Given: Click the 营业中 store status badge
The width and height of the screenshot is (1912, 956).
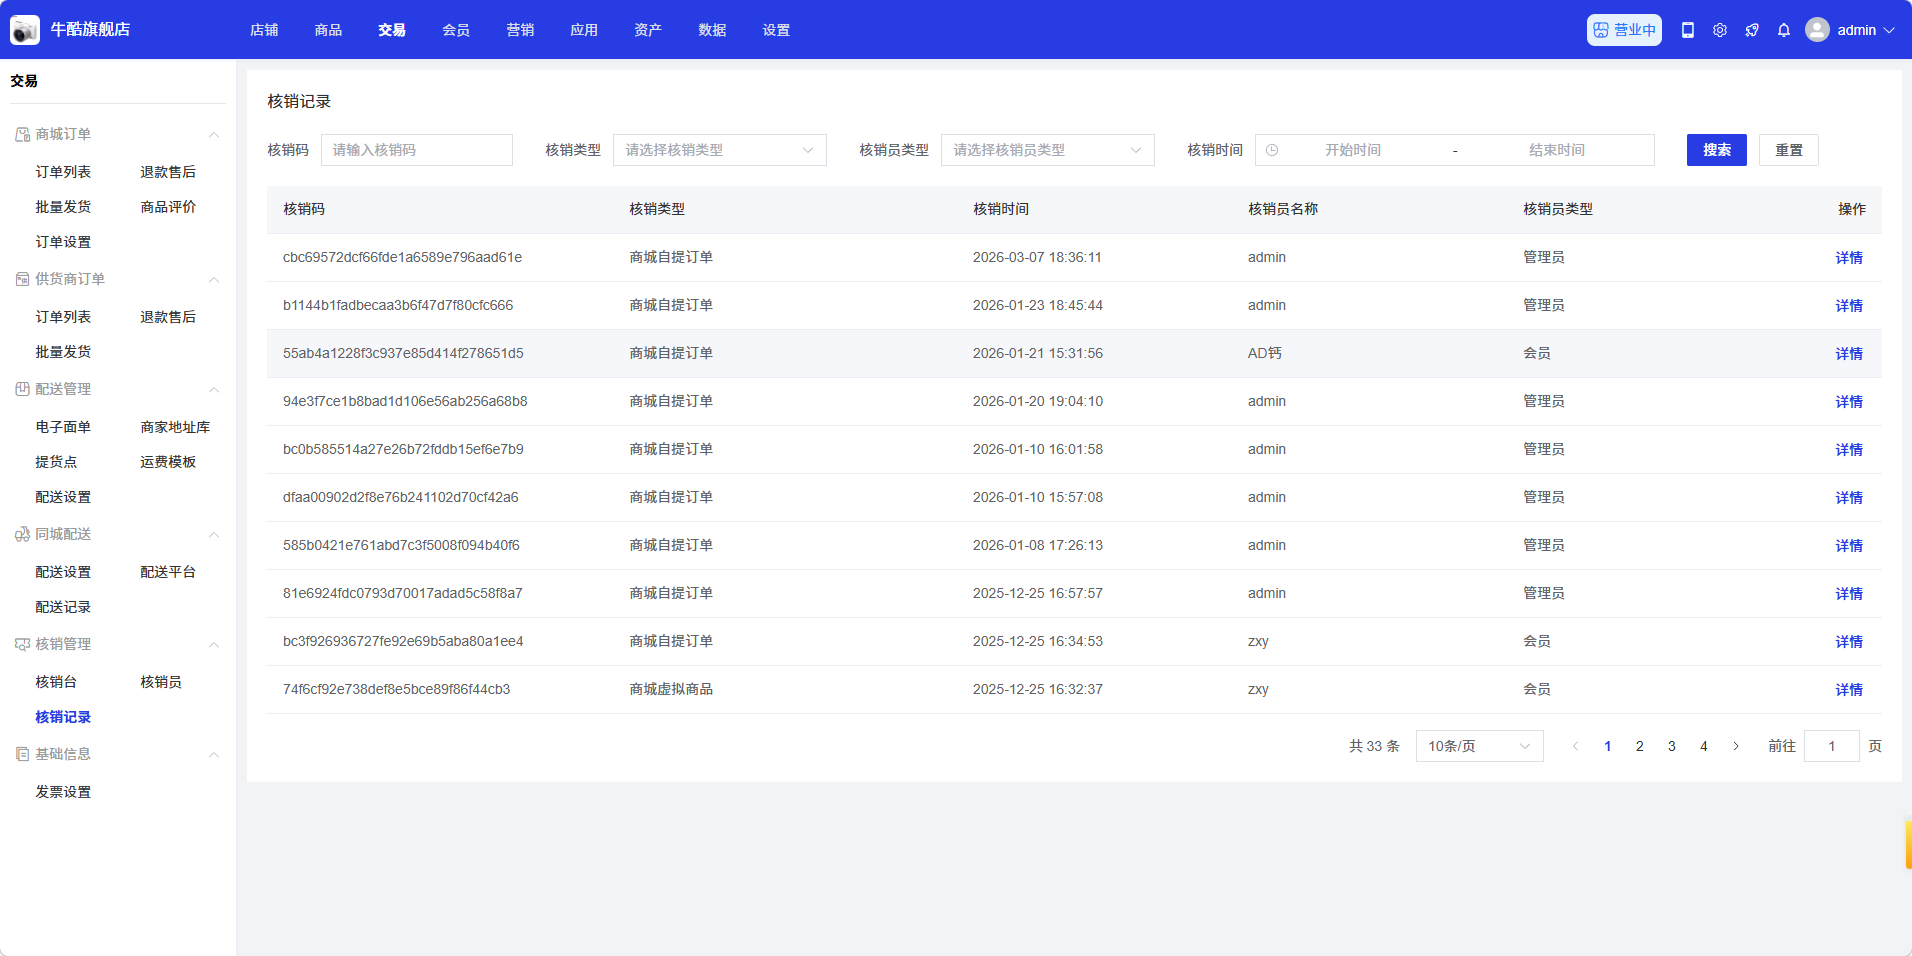Looking at the screenshot, I should (x=1624, y=30).
